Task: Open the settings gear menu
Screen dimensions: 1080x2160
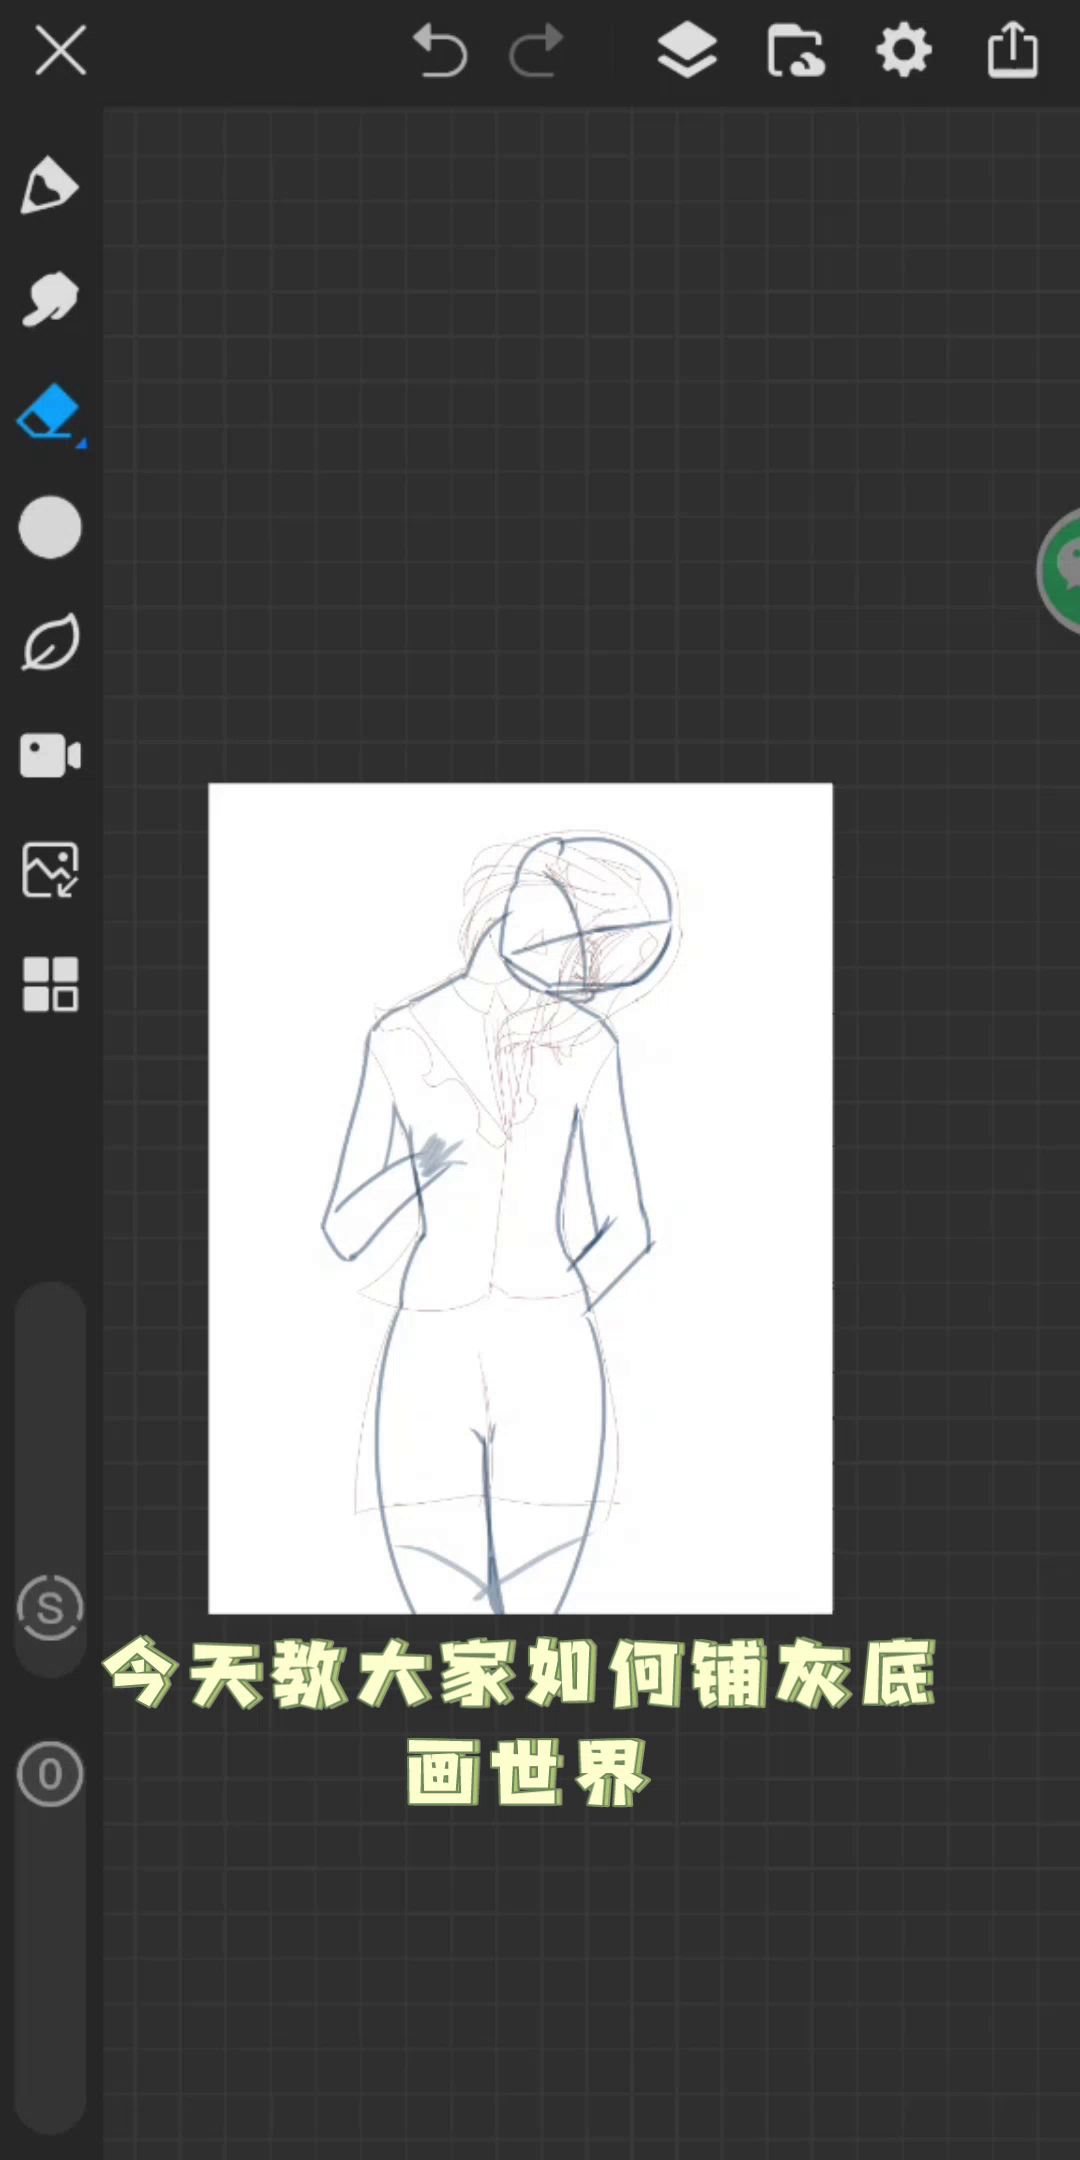Action: (904, 51)
